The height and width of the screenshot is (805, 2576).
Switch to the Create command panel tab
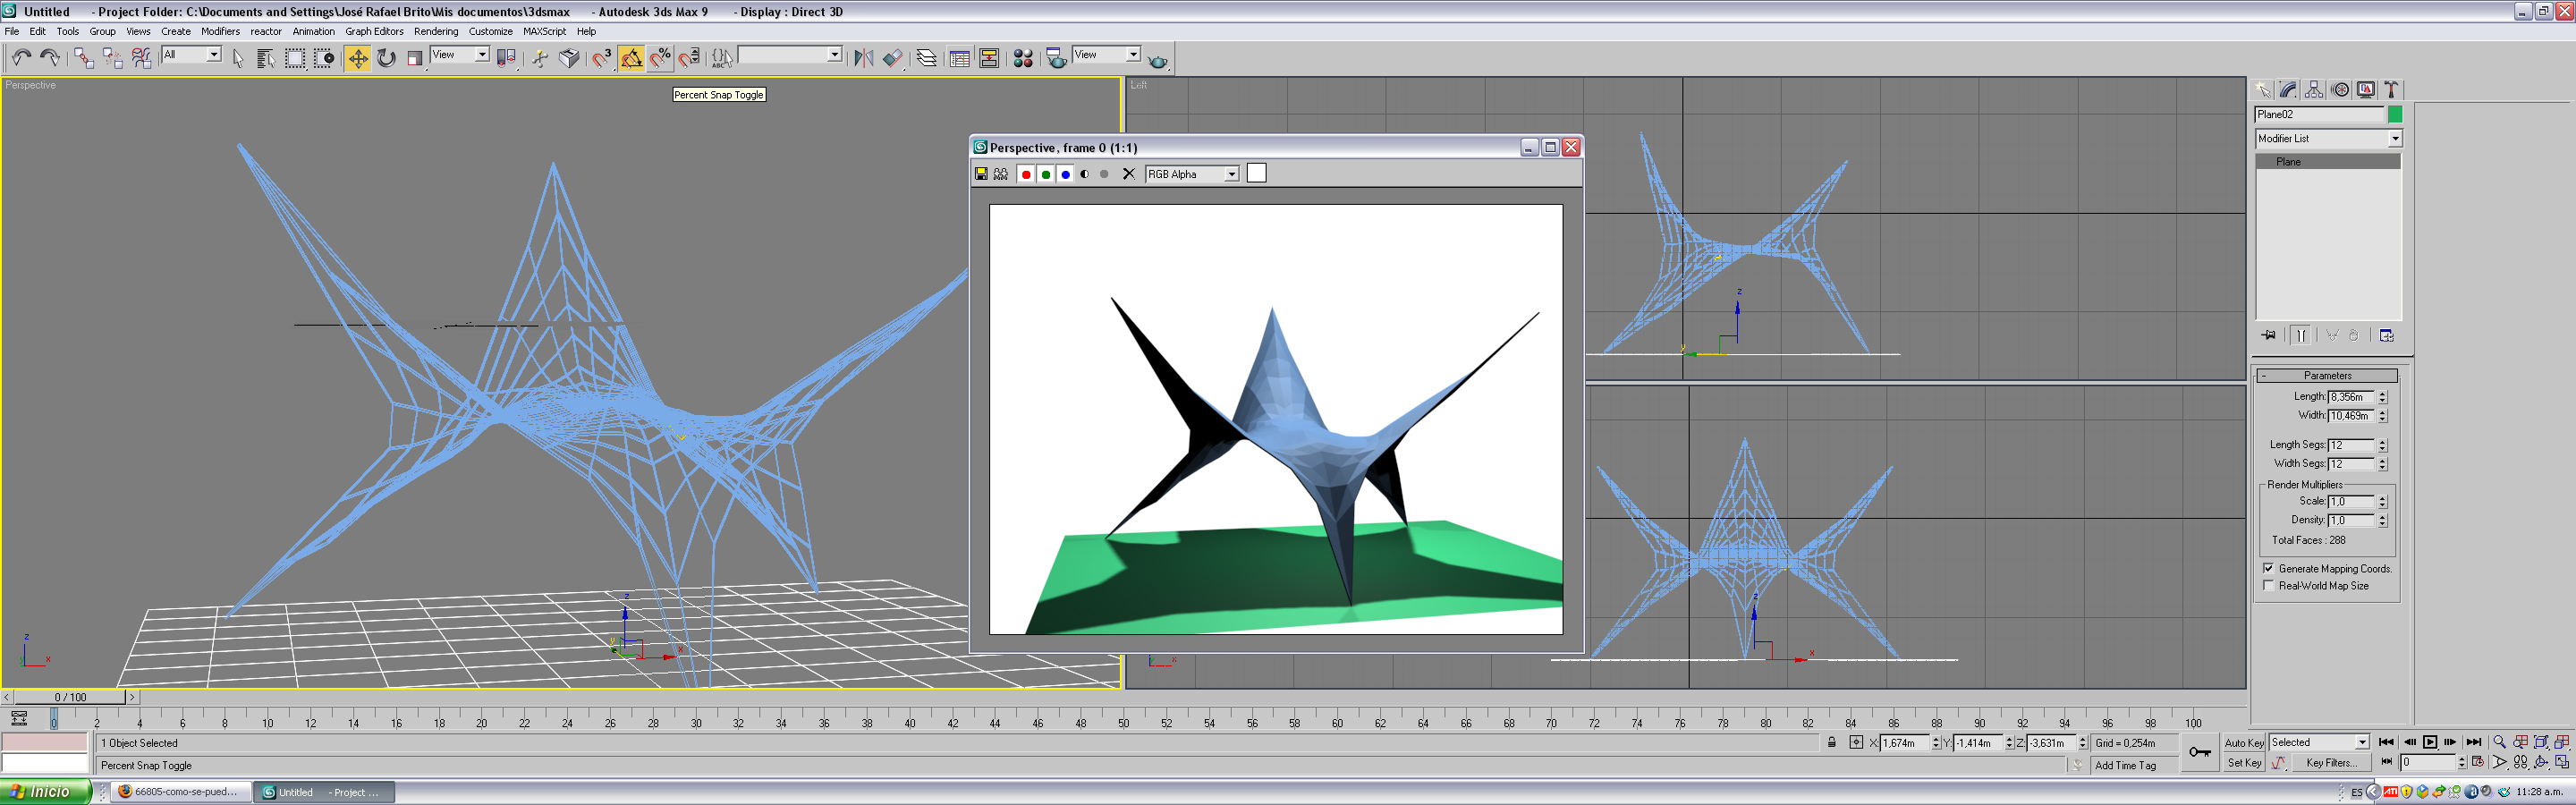click(x=2263, y=90)
